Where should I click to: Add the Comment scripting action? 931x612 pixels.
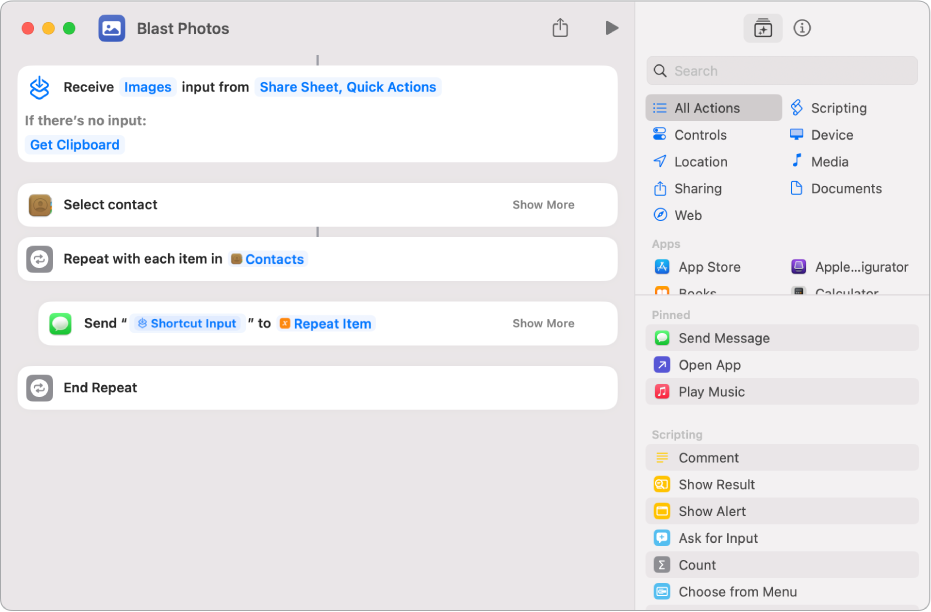pyautogui.click(x=782, y=458)
